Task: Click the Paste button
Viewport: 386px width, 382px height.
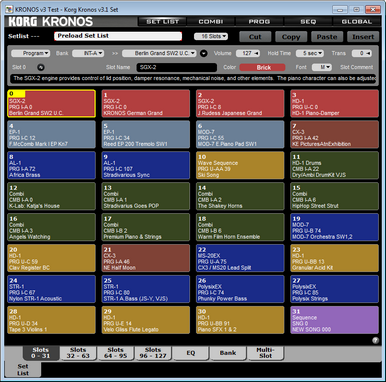Action: pos(327,37)
